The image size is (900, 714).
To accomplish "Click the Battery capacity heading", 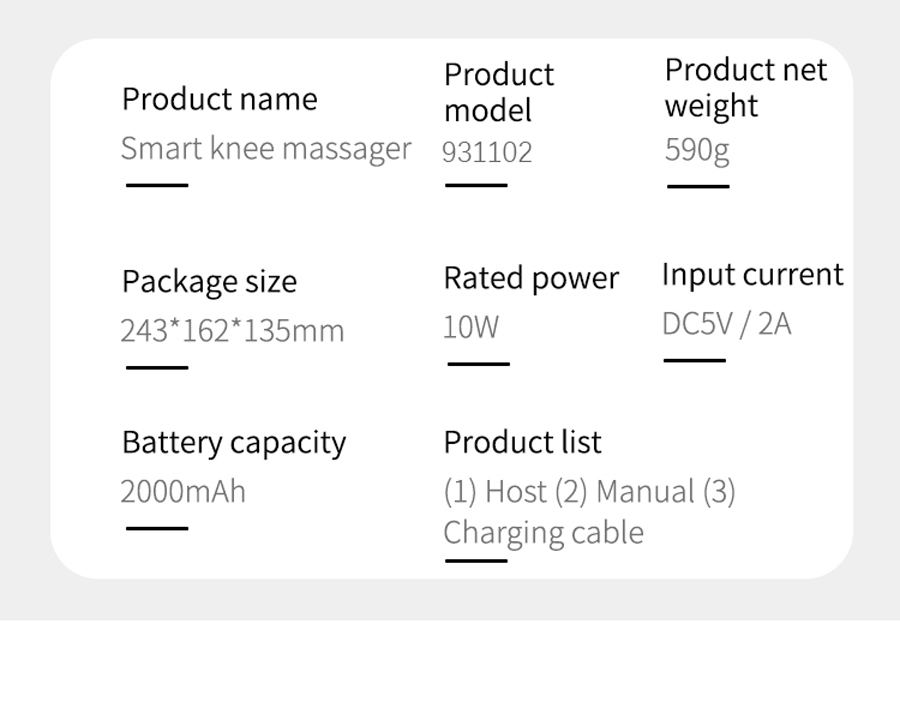I will [x=234, y=443].
